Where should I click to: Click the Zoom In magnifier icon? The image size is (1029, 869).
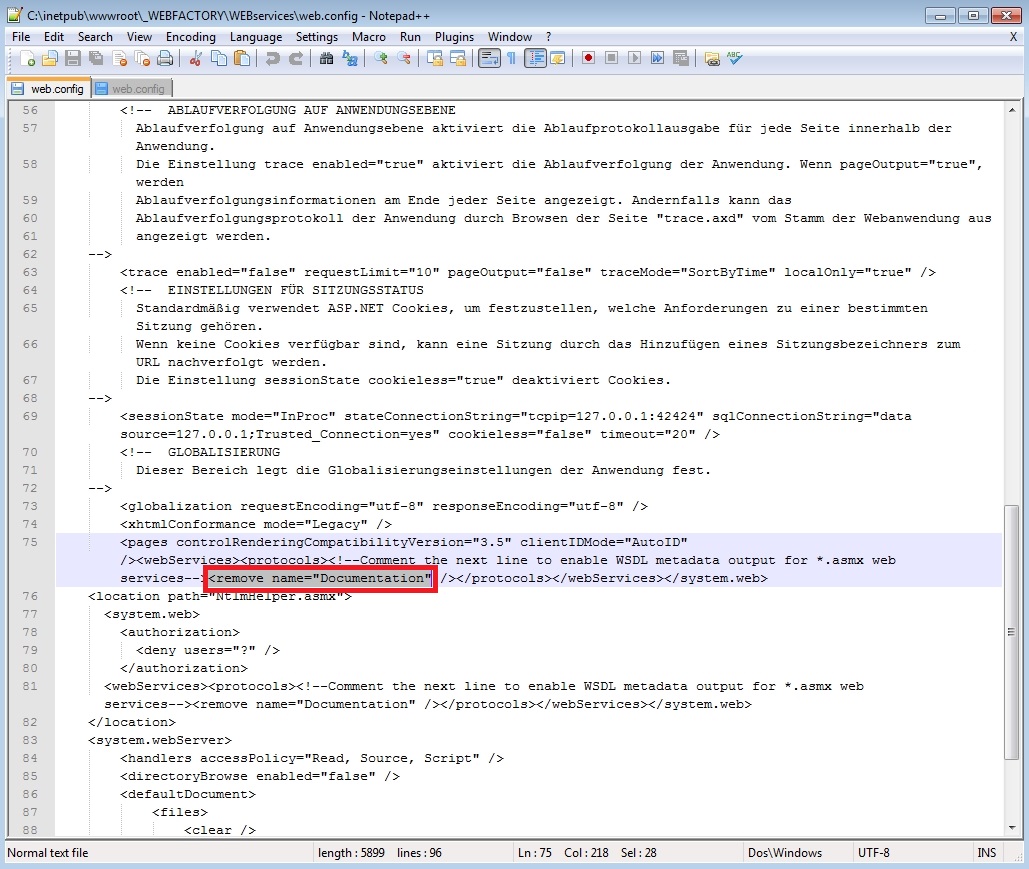click(381, 59)
